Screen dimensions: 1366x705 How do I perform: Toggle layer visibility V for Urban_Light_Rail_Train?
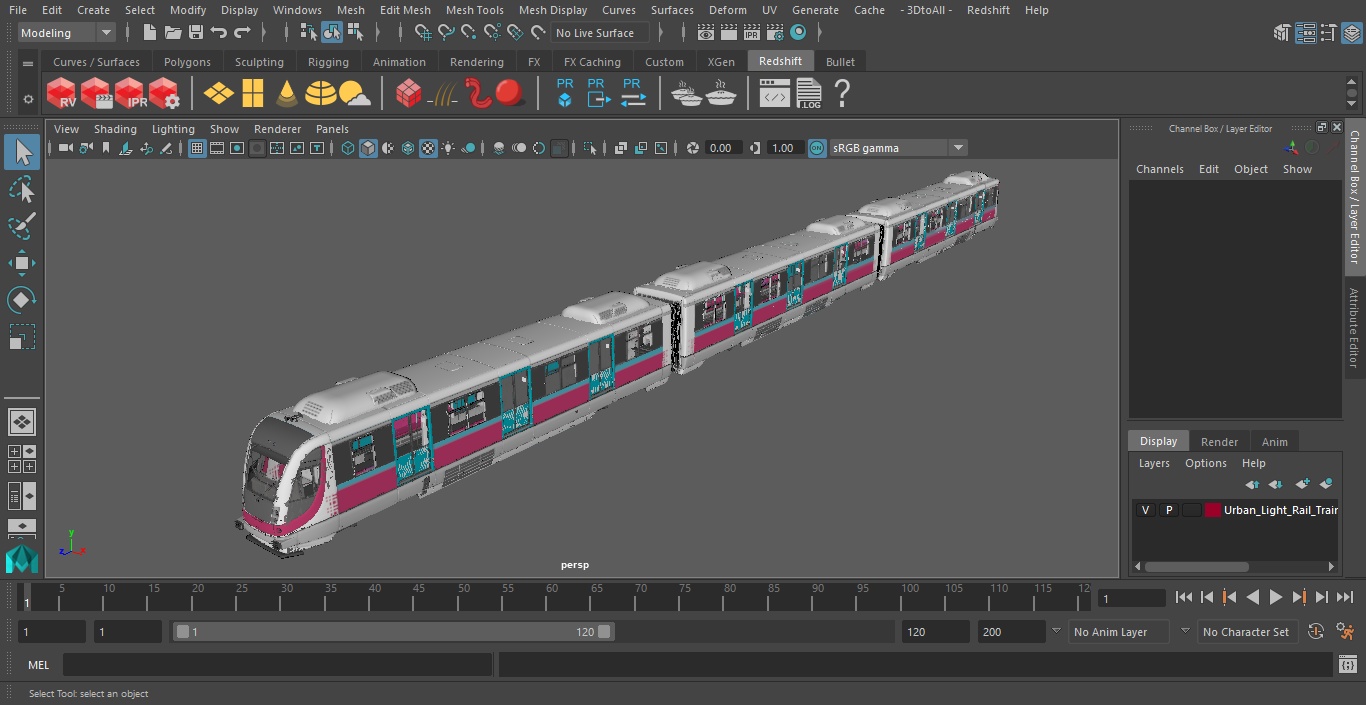click(x=1146, y=510)
